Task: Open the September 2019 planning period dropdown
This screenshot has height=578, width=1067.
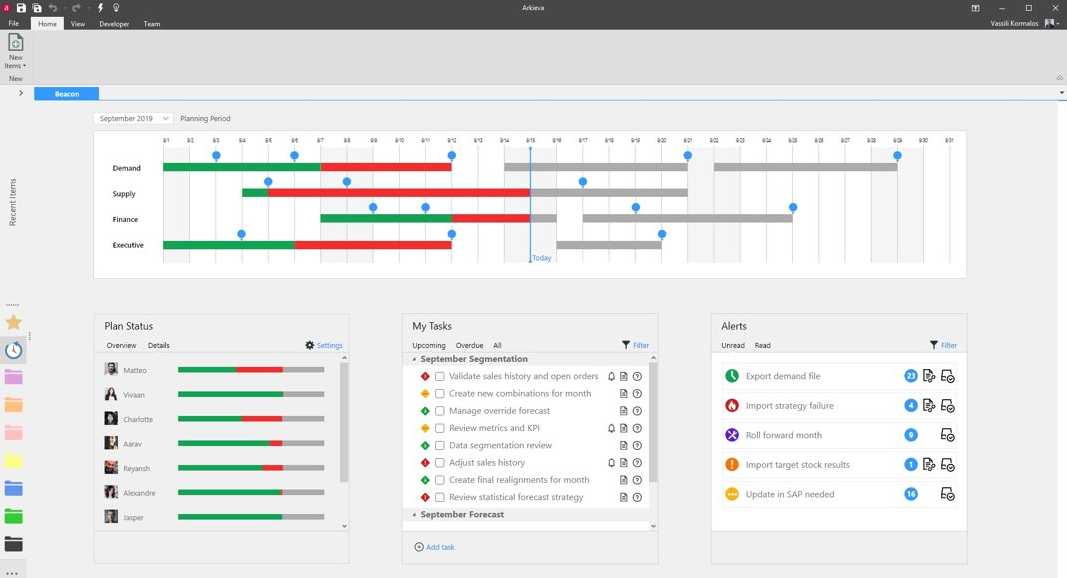Action: (133, 118)
